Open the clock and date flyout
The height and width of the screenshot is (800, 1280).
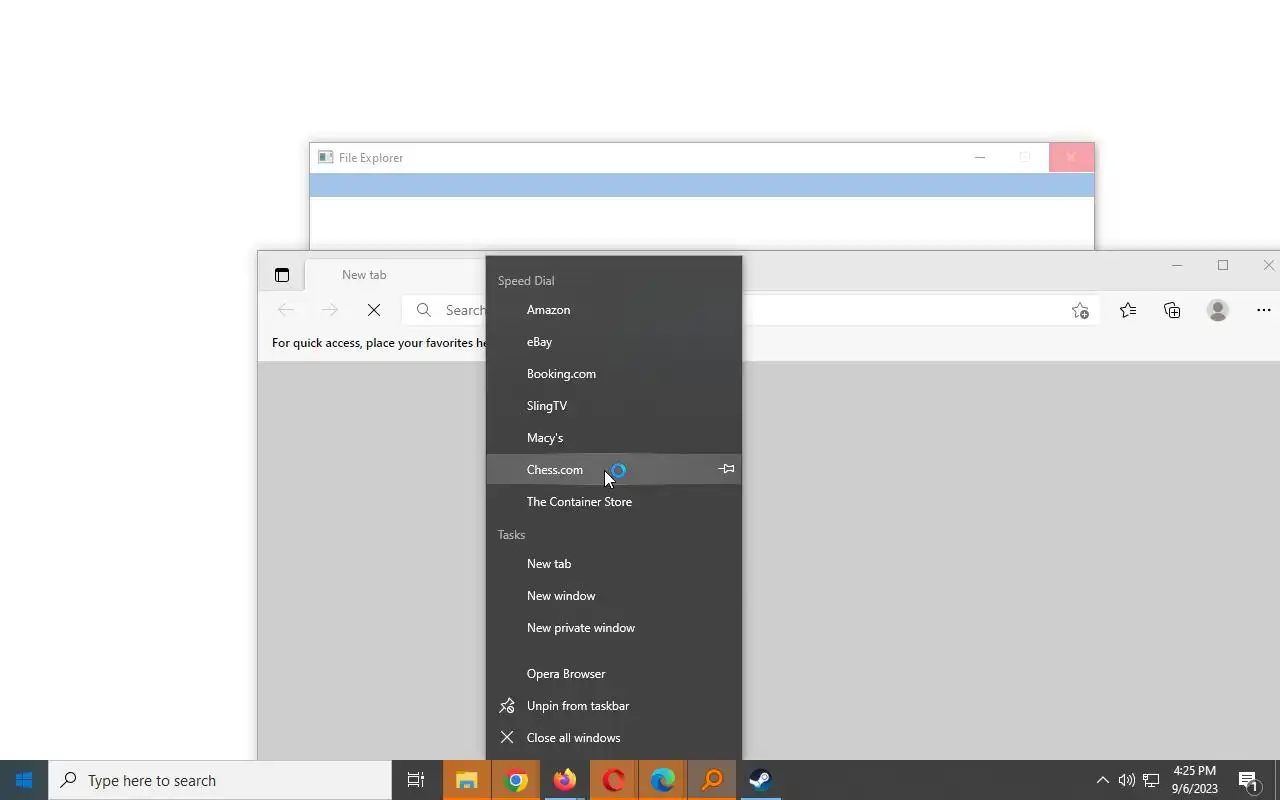tap(1195, 780)
